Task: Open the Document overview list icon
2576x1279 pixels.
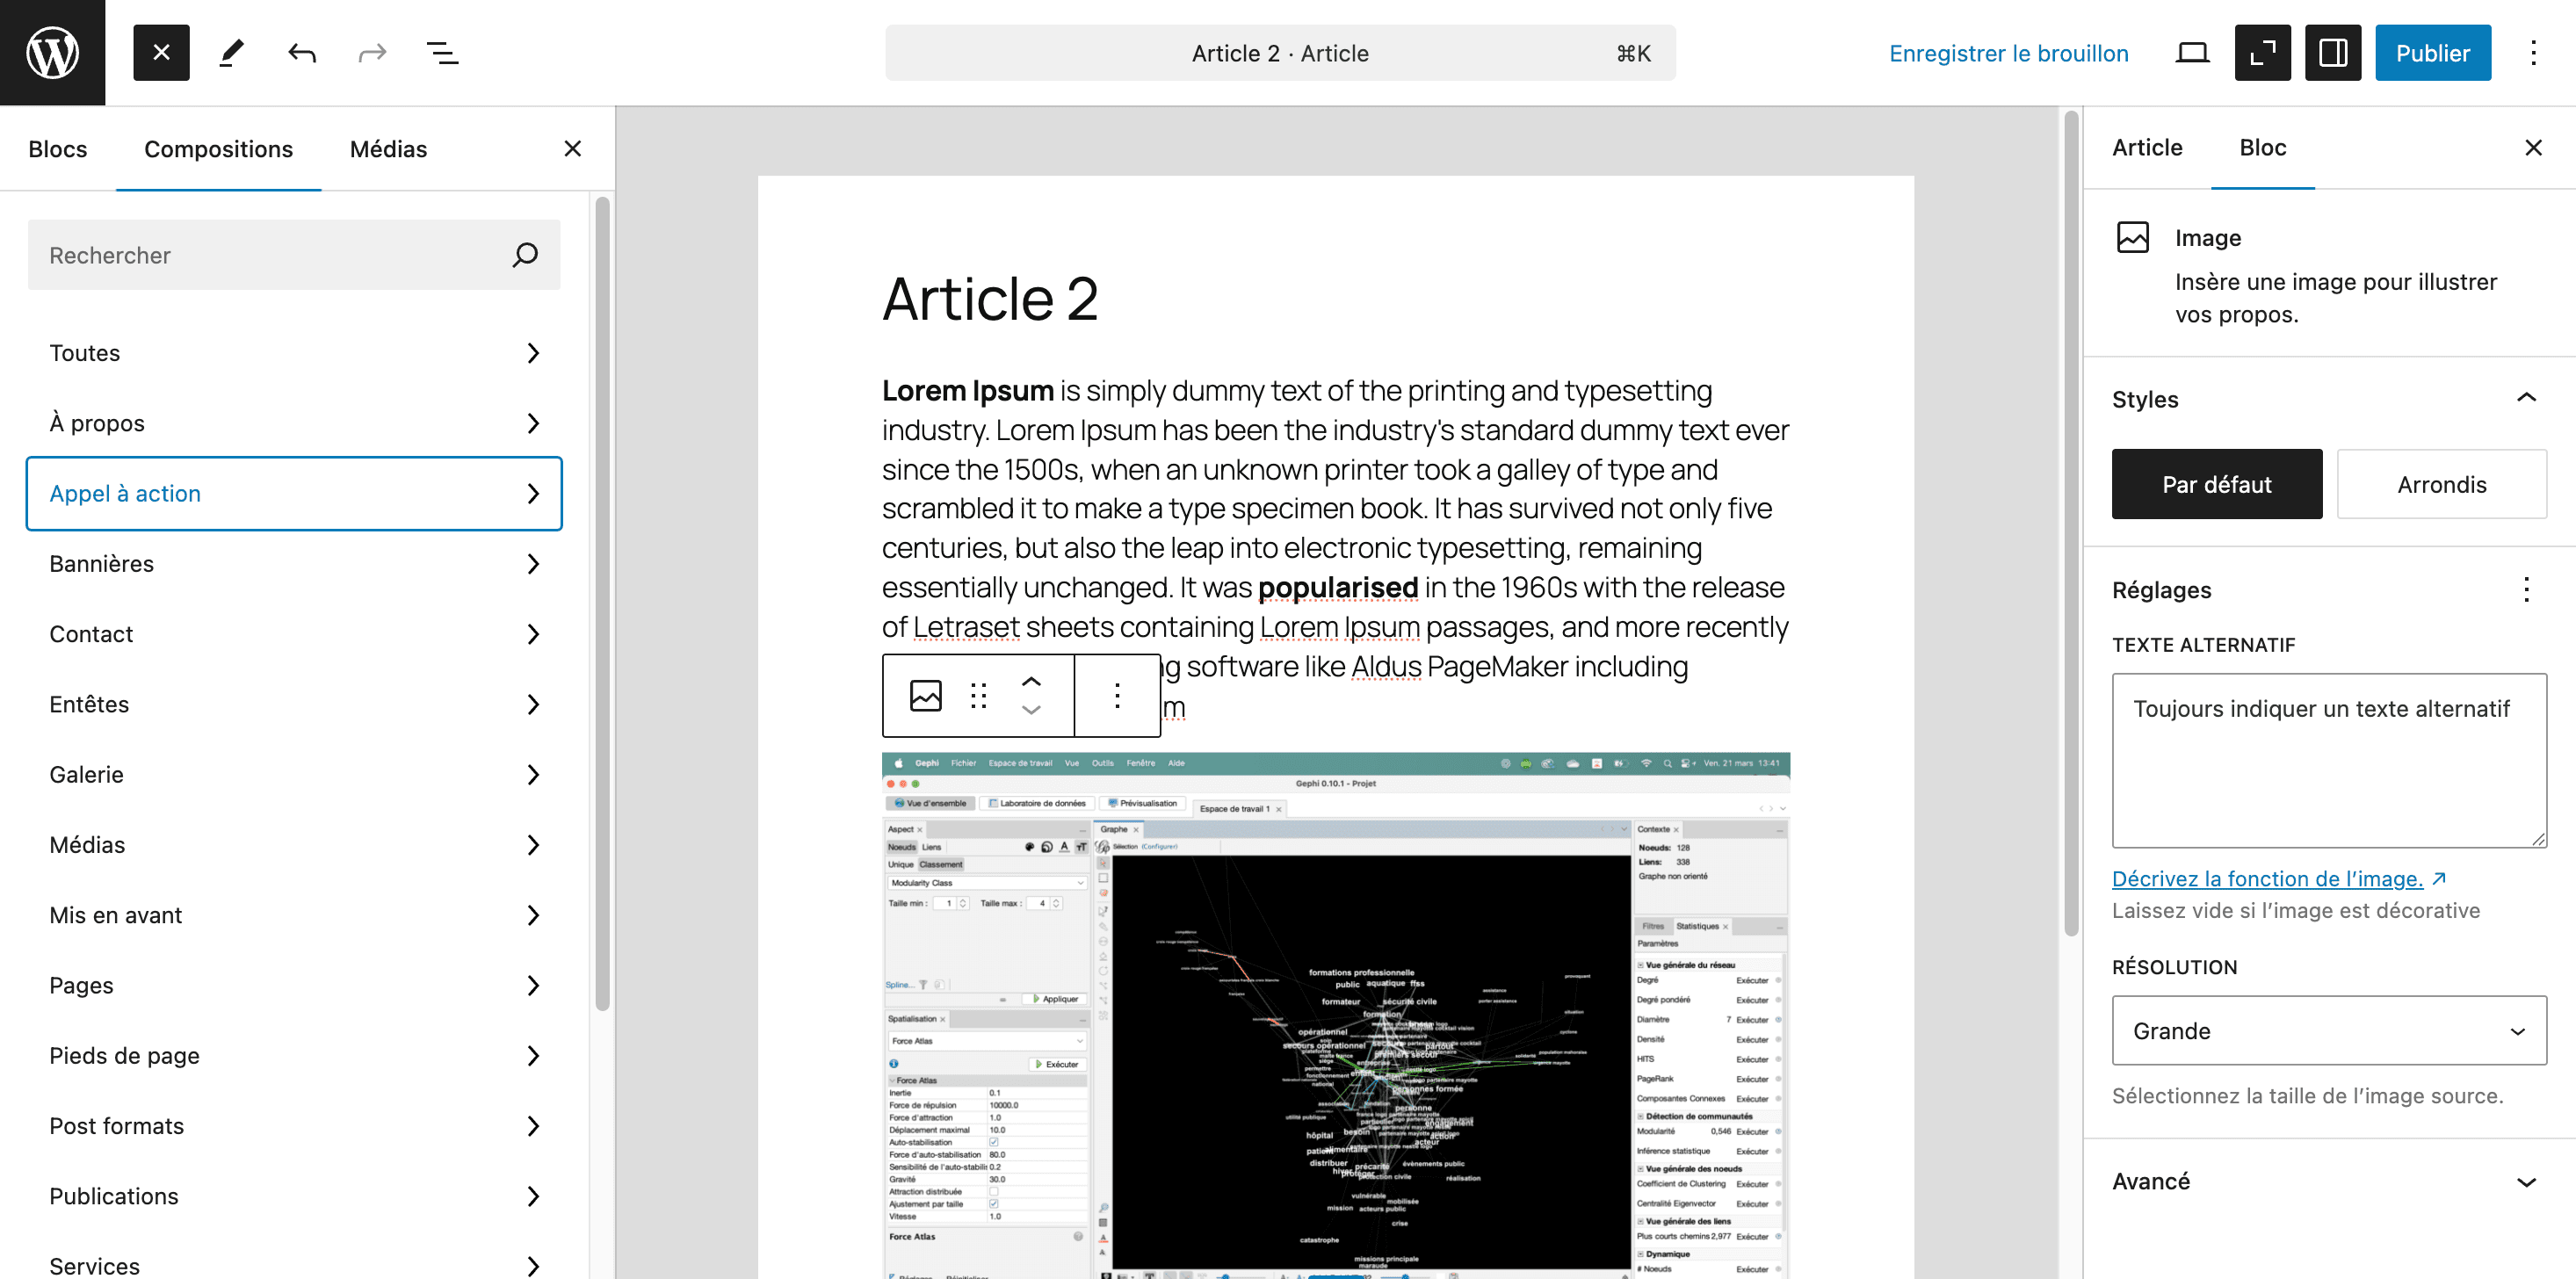Action: pos(442,52)
